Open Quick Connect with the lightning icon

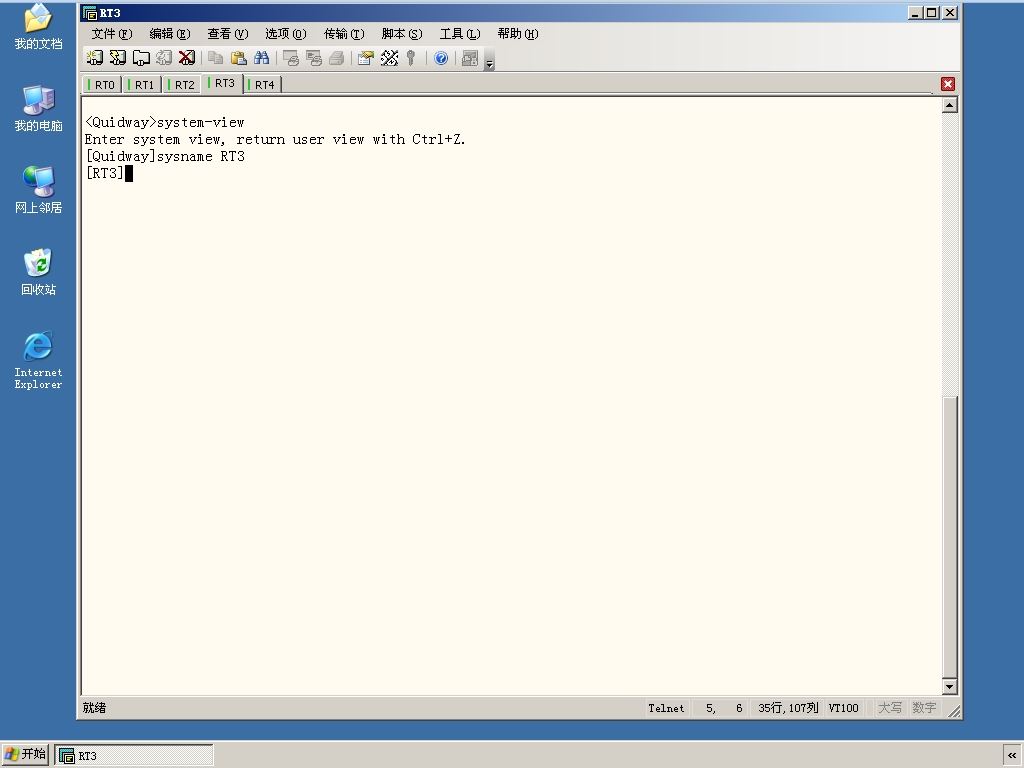118,58
